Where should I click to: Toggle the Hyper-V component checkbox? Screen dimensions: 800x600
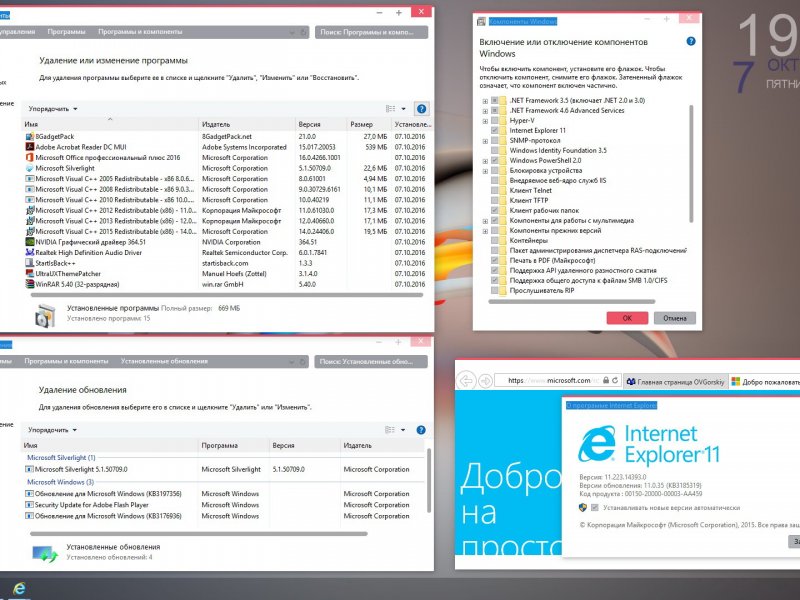(494, 120)
